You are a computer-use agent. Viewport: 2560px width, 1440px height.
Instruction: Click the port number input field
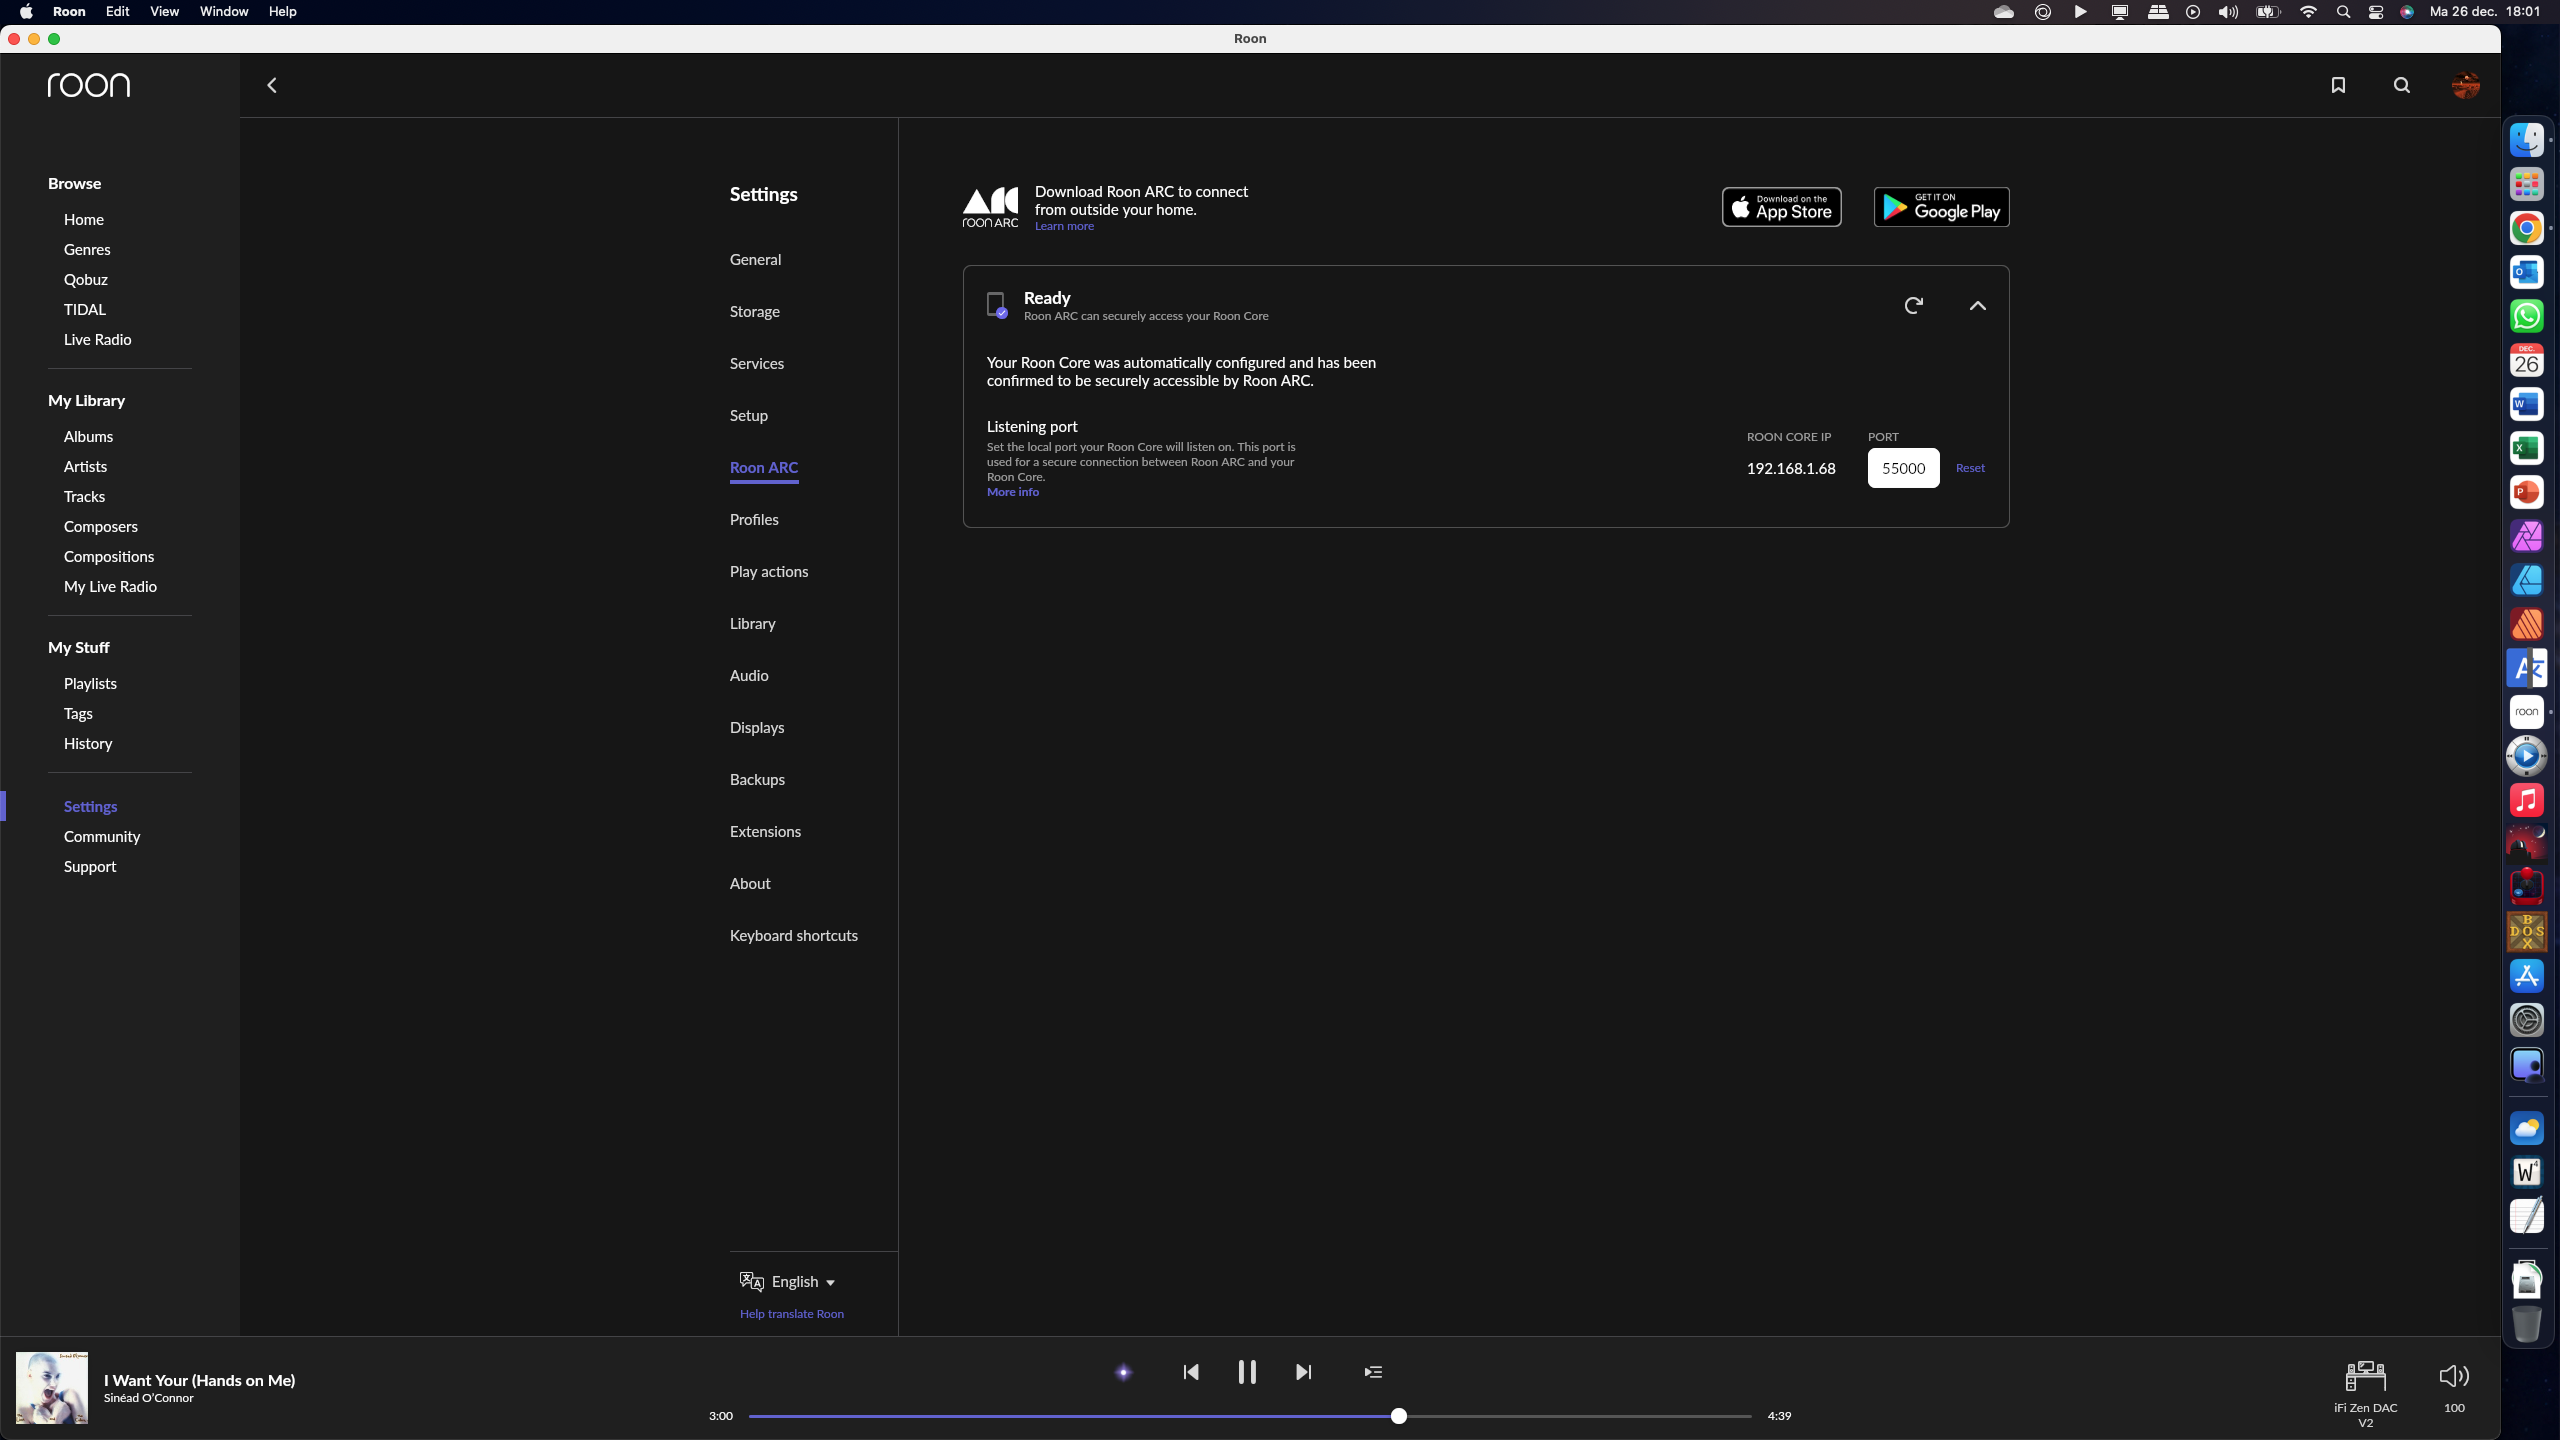[x=1903, y=468]
